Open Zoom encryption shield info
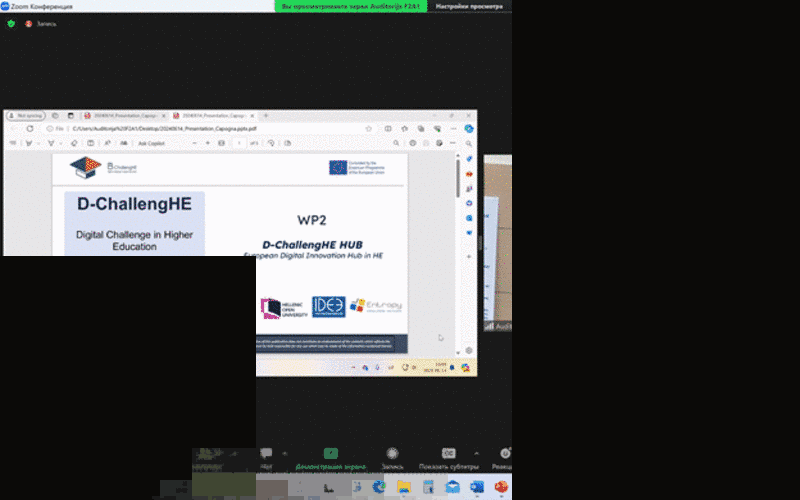The height and width of the screenshot is (500, 800). click(x=11, y=23)
